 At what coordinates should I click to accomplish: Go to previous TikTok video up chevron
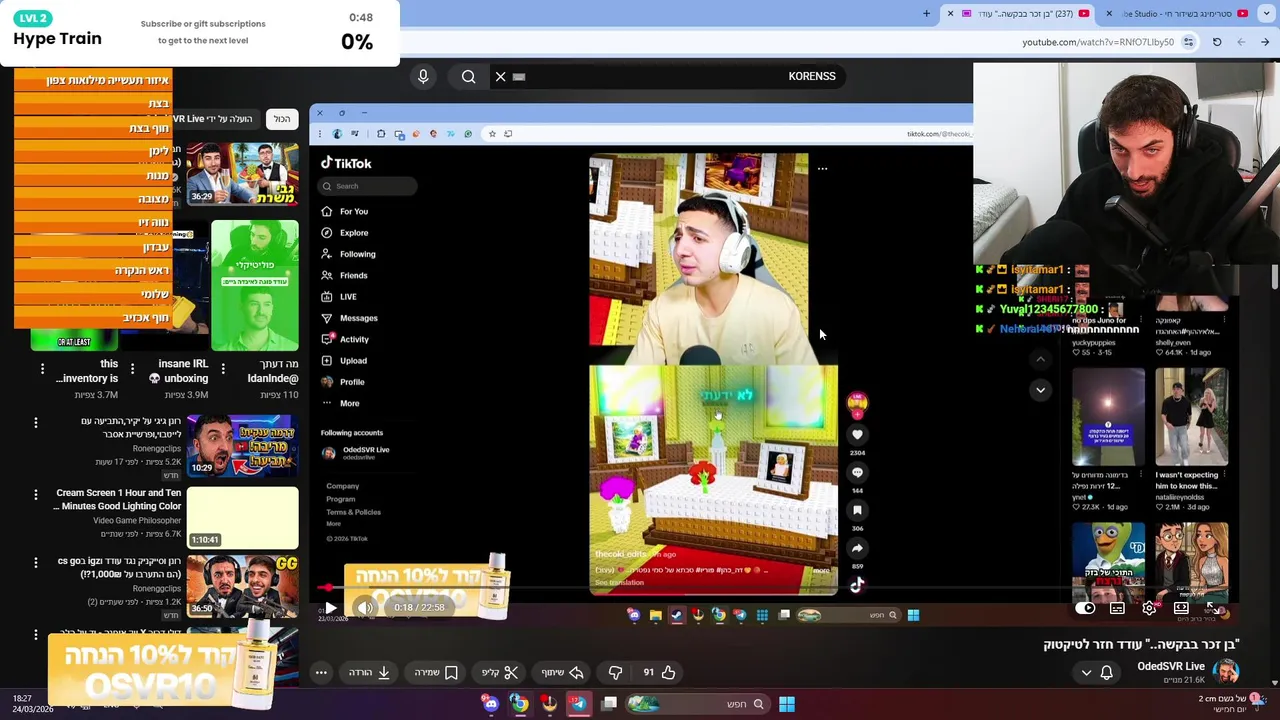[x=1040, y=359]
